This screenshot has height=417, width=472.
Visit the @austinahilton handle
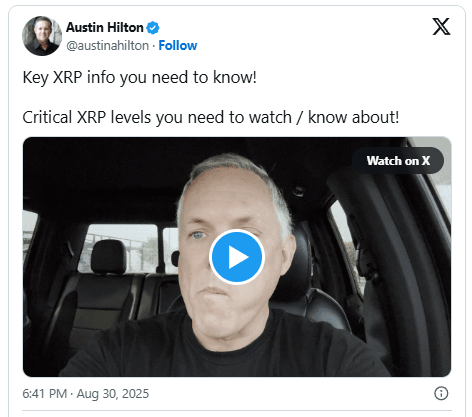[x=107, y=46]
